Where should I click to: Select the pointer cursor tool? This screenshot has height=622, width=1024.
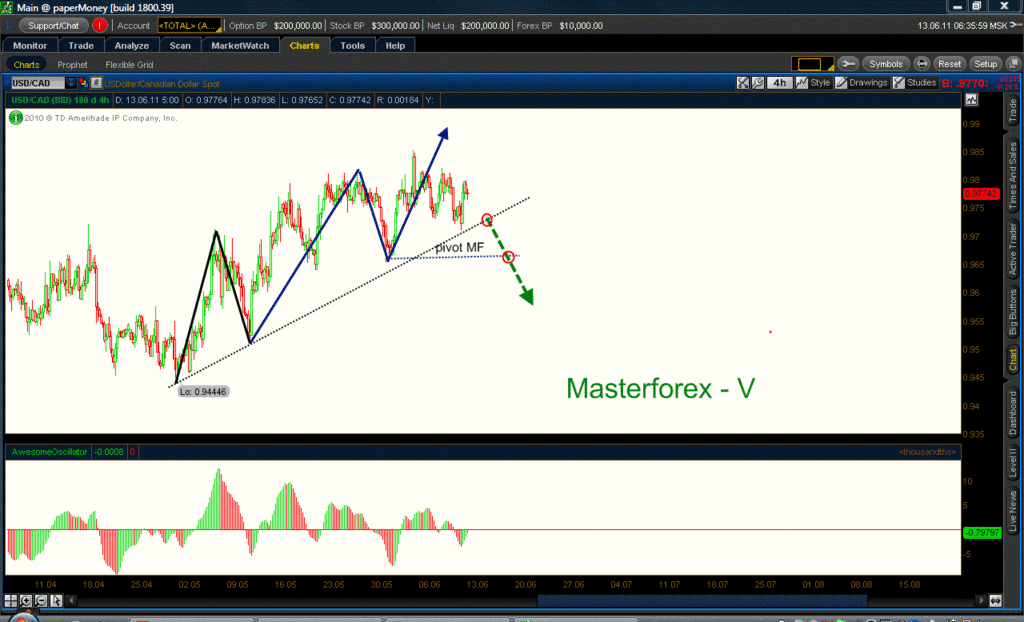56,600
